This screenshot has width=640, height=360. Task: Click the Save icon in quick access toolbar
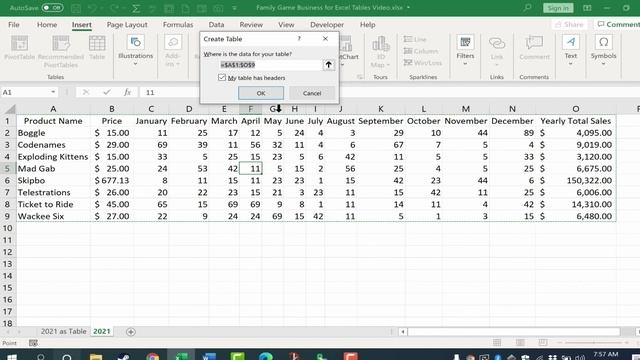coord(76,8)
